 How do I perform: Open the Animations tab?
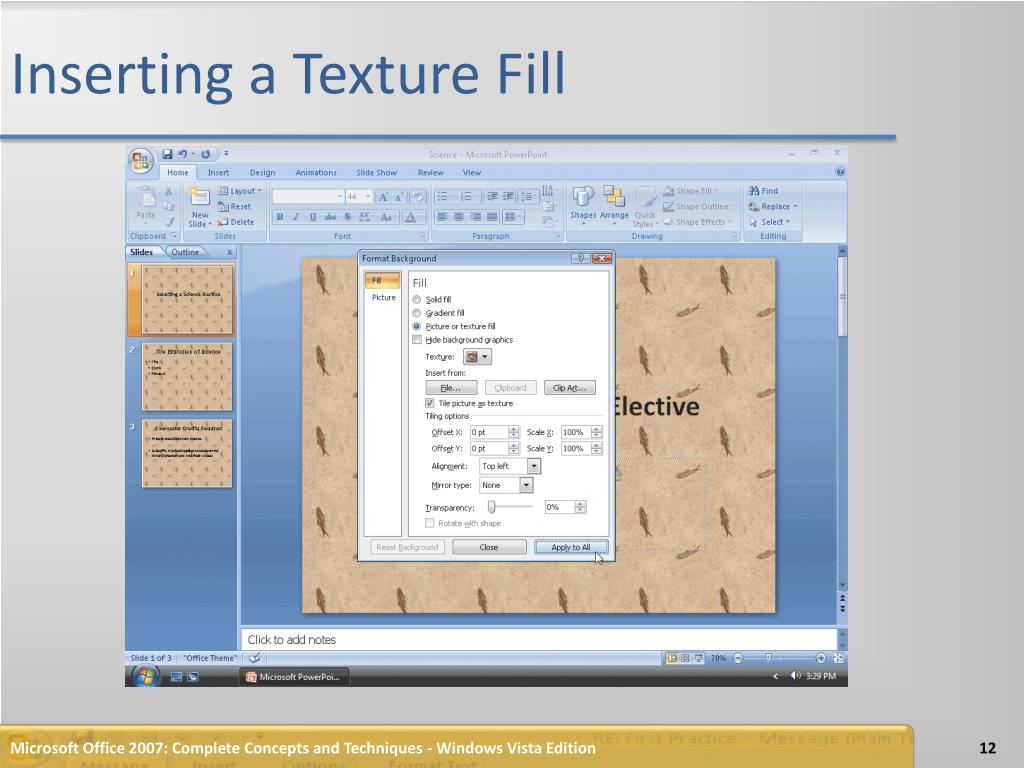pos(316,172)
